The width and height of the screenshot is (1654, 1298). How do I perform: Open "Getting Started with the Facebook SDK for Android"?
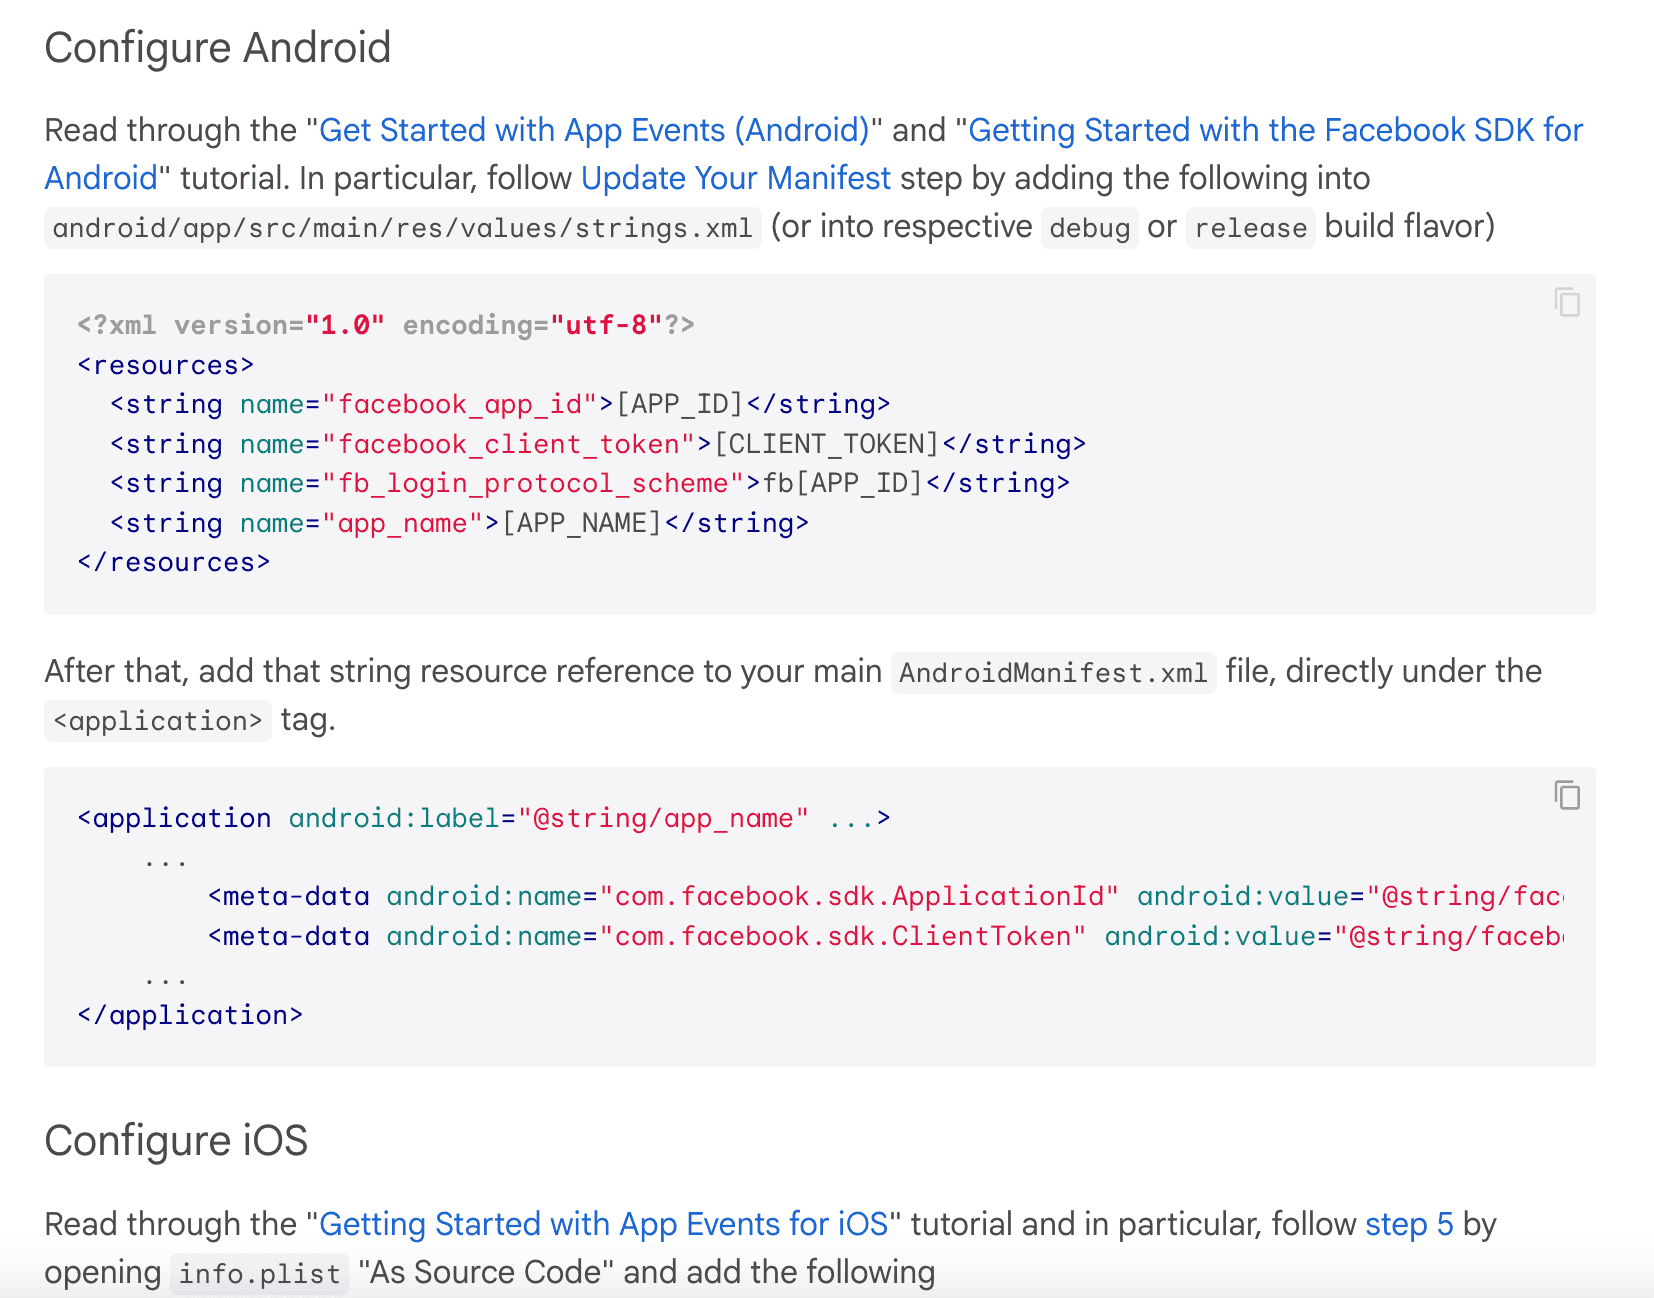click(1275, 130)
